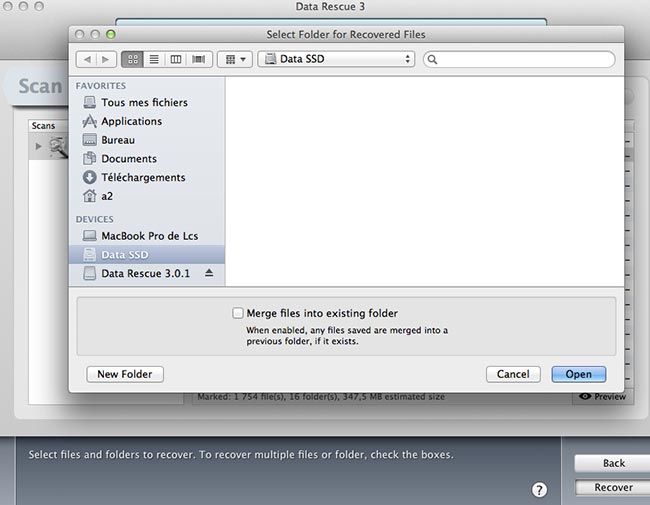Switch to icon view
Screen dimensions: 650x505
(133, 59)
